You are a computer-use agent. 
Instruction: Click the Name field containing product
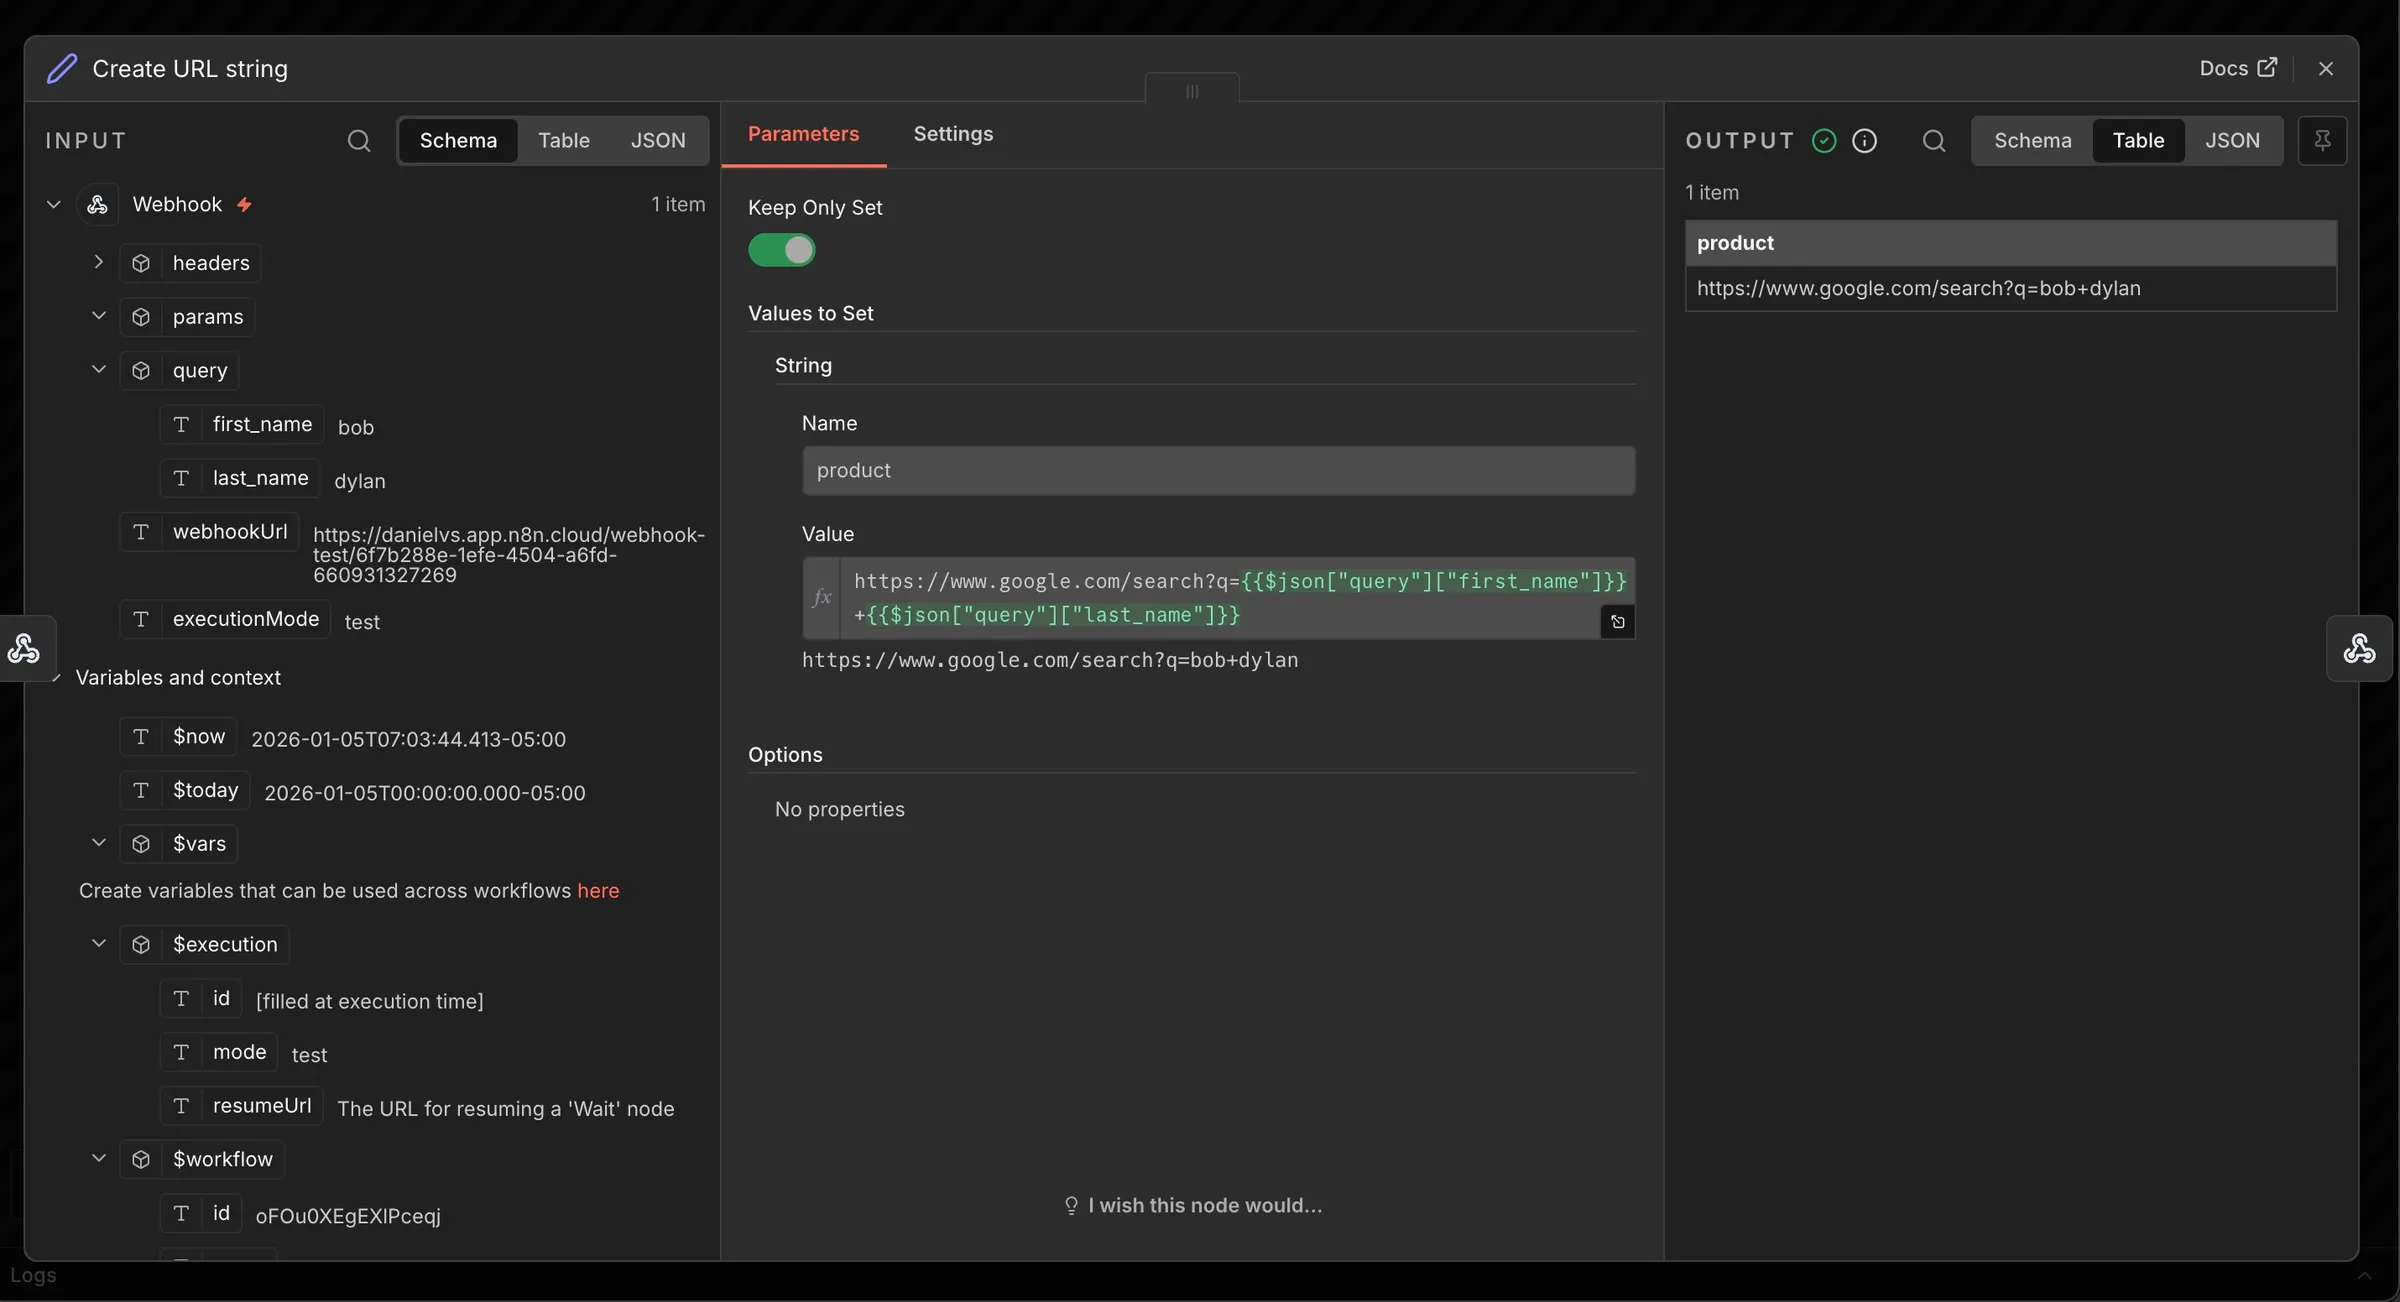pos(1218,471)
